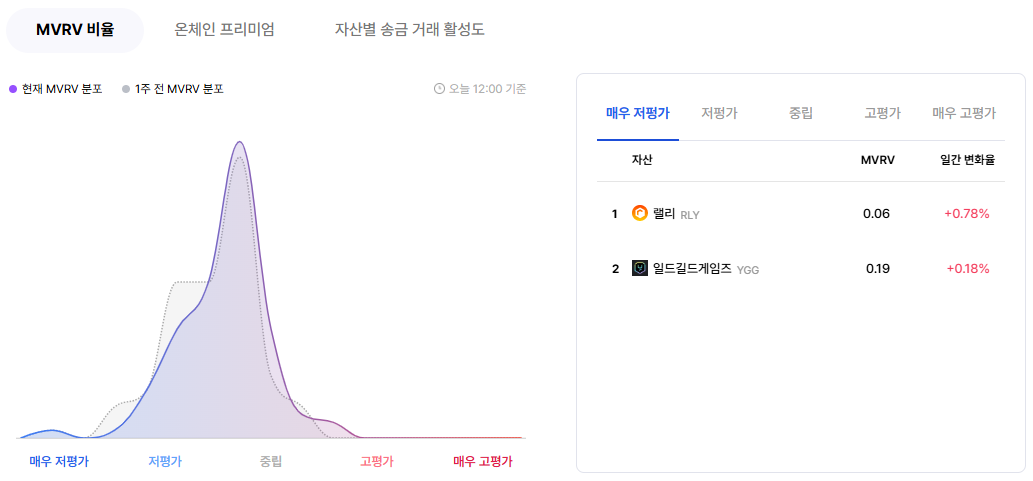Open the 자산별 송금 거래 활성도 tab
The image size is (1033, 481).
click(x=410, y=30)
